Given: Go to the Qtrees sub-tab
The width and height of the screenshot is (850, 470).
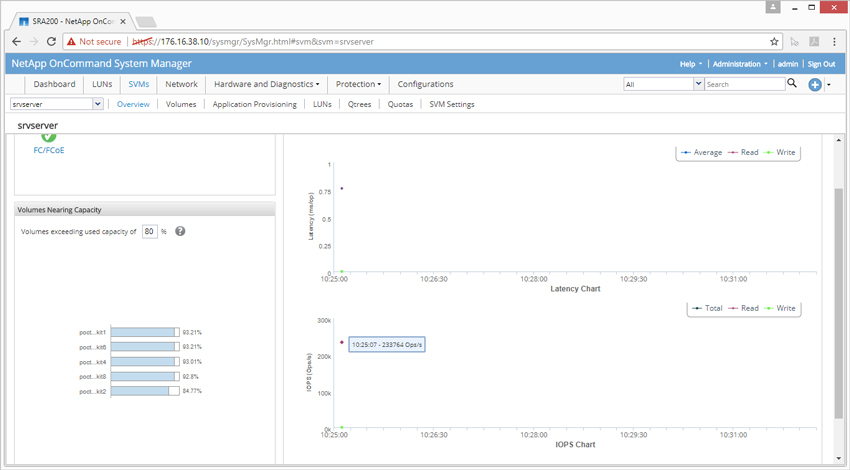Looking at the screenshot, I should pos(359,104).
